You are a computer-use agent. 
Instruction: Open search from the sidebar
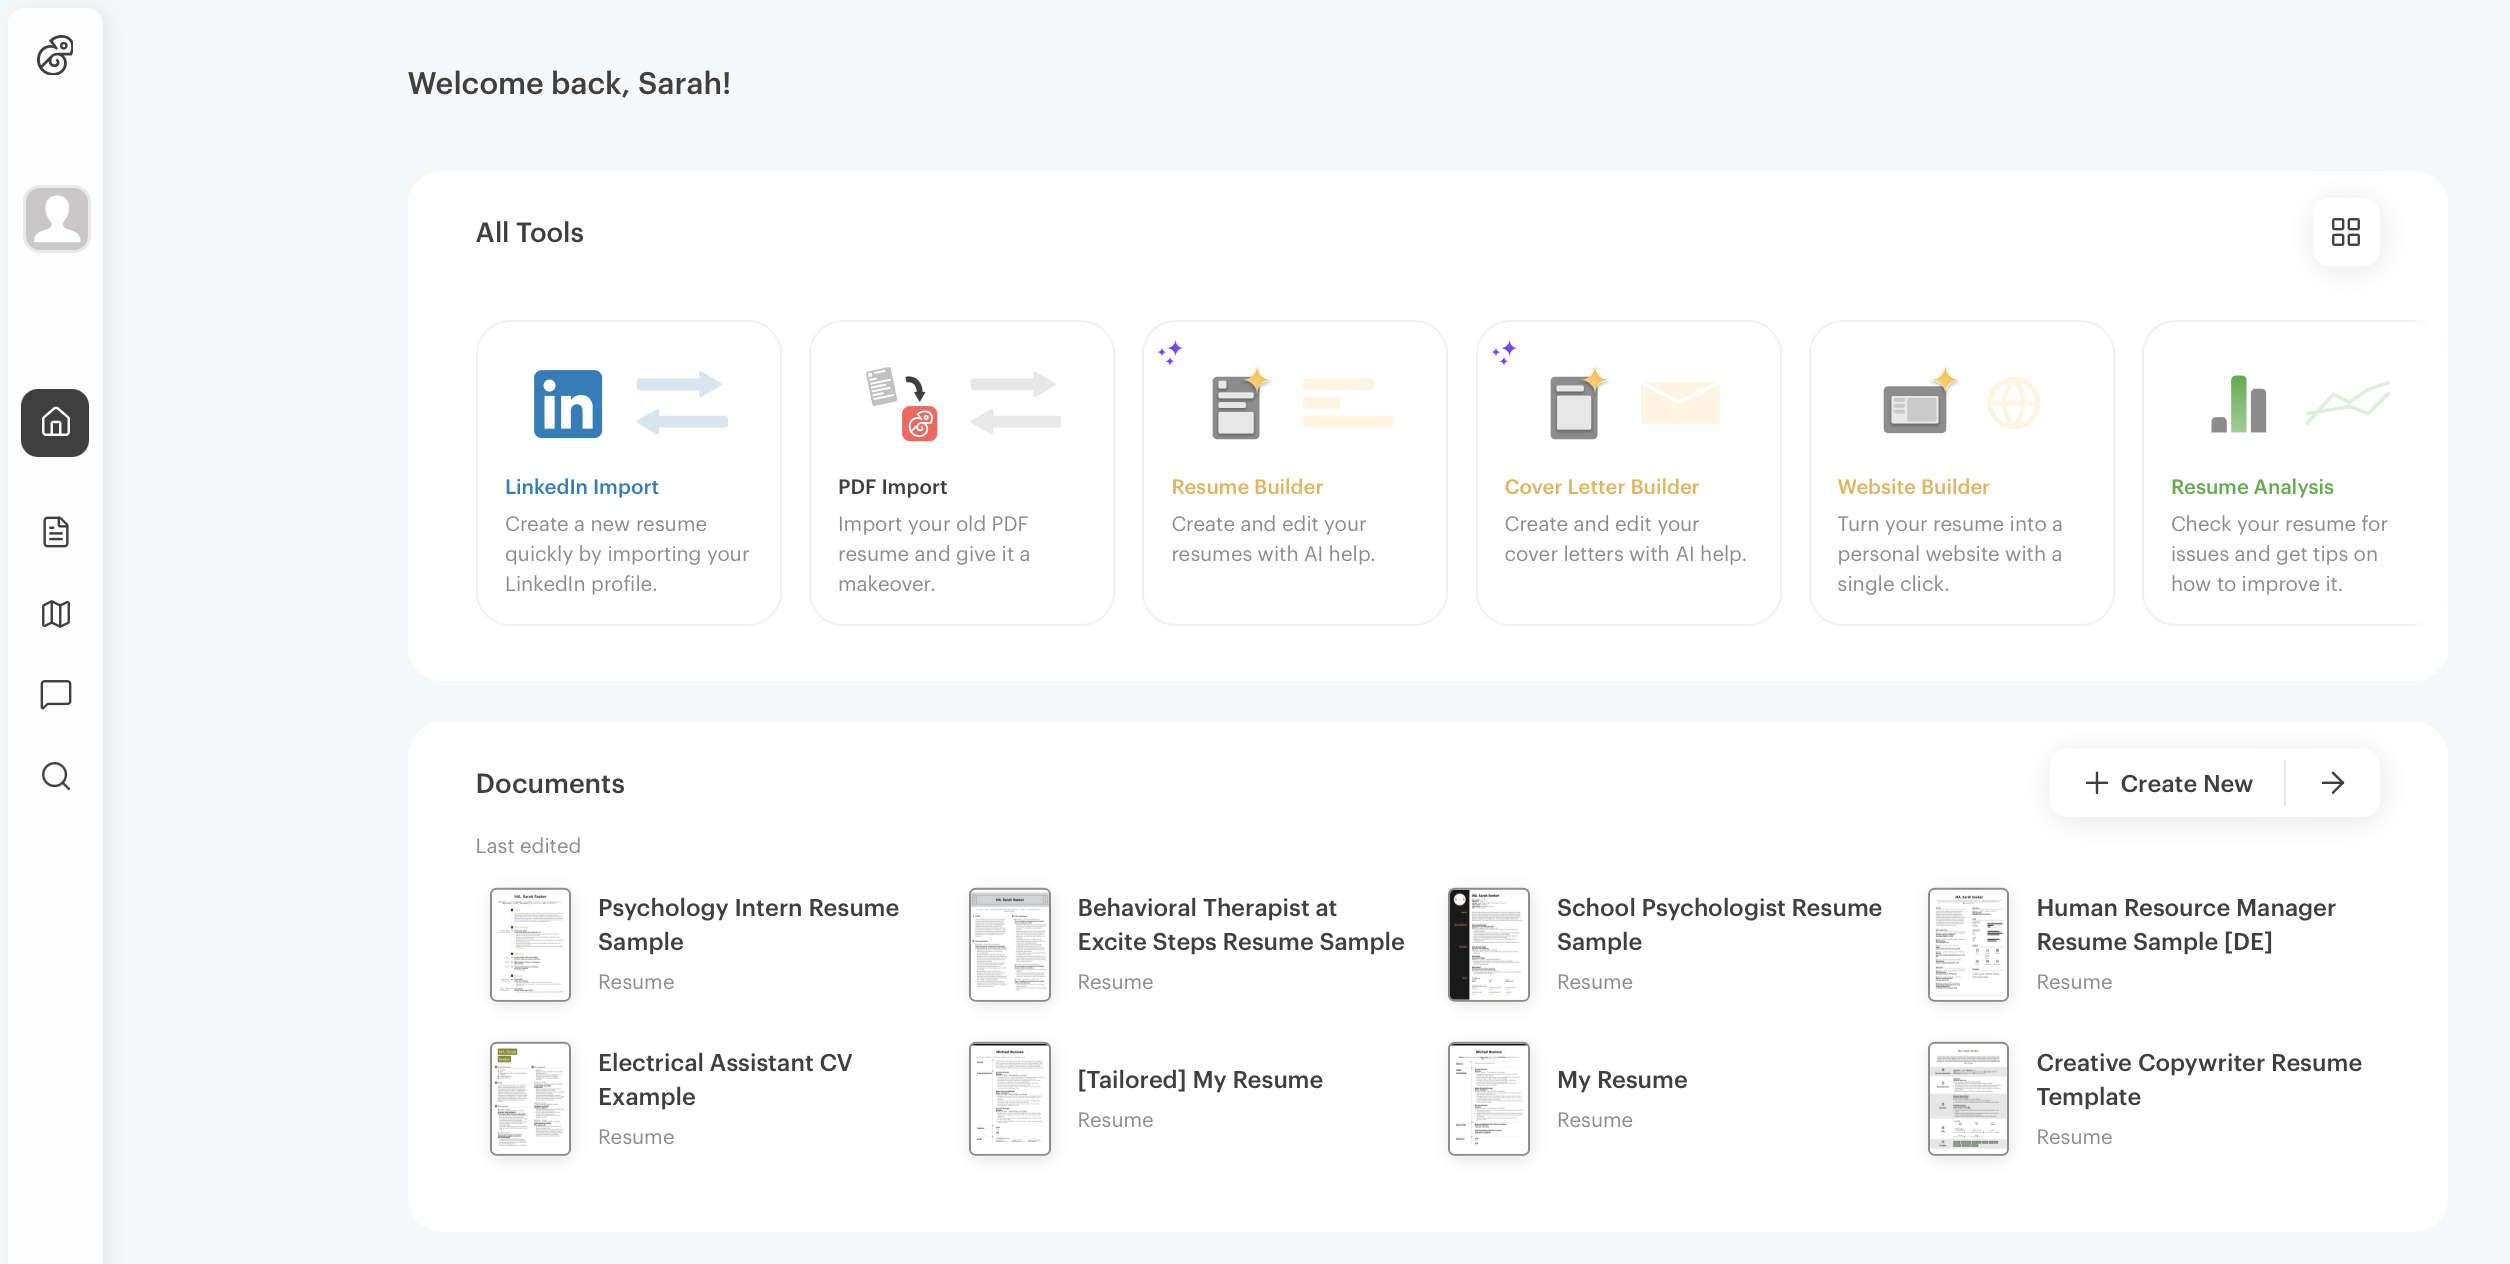coord(55,776)
